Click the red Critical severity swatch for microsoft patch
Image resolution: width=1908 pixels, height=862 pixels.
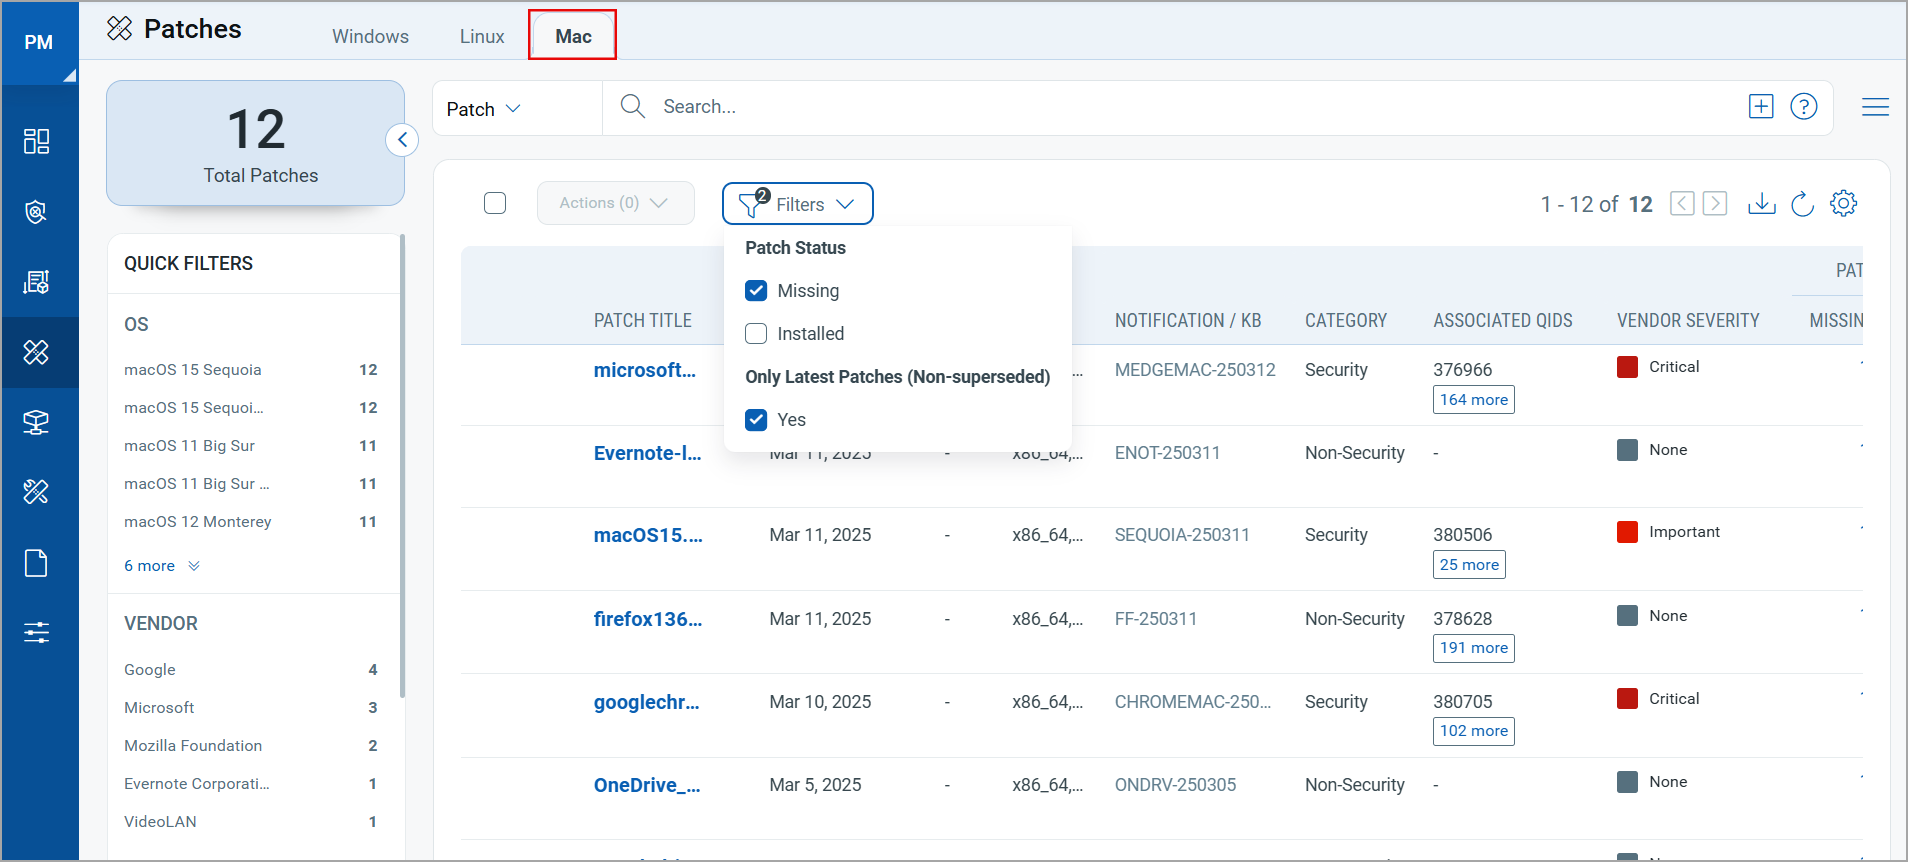[x=1627, y=367]
